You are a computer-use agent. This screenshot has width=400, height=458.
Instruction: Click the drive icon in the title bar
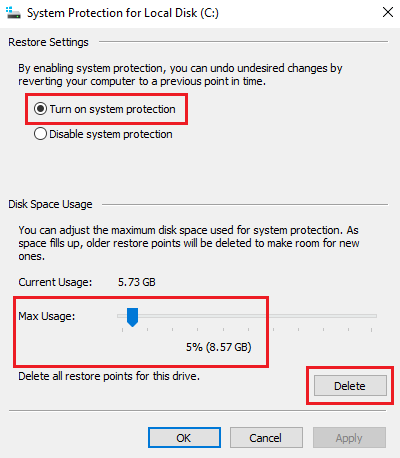tap(13, 13)
